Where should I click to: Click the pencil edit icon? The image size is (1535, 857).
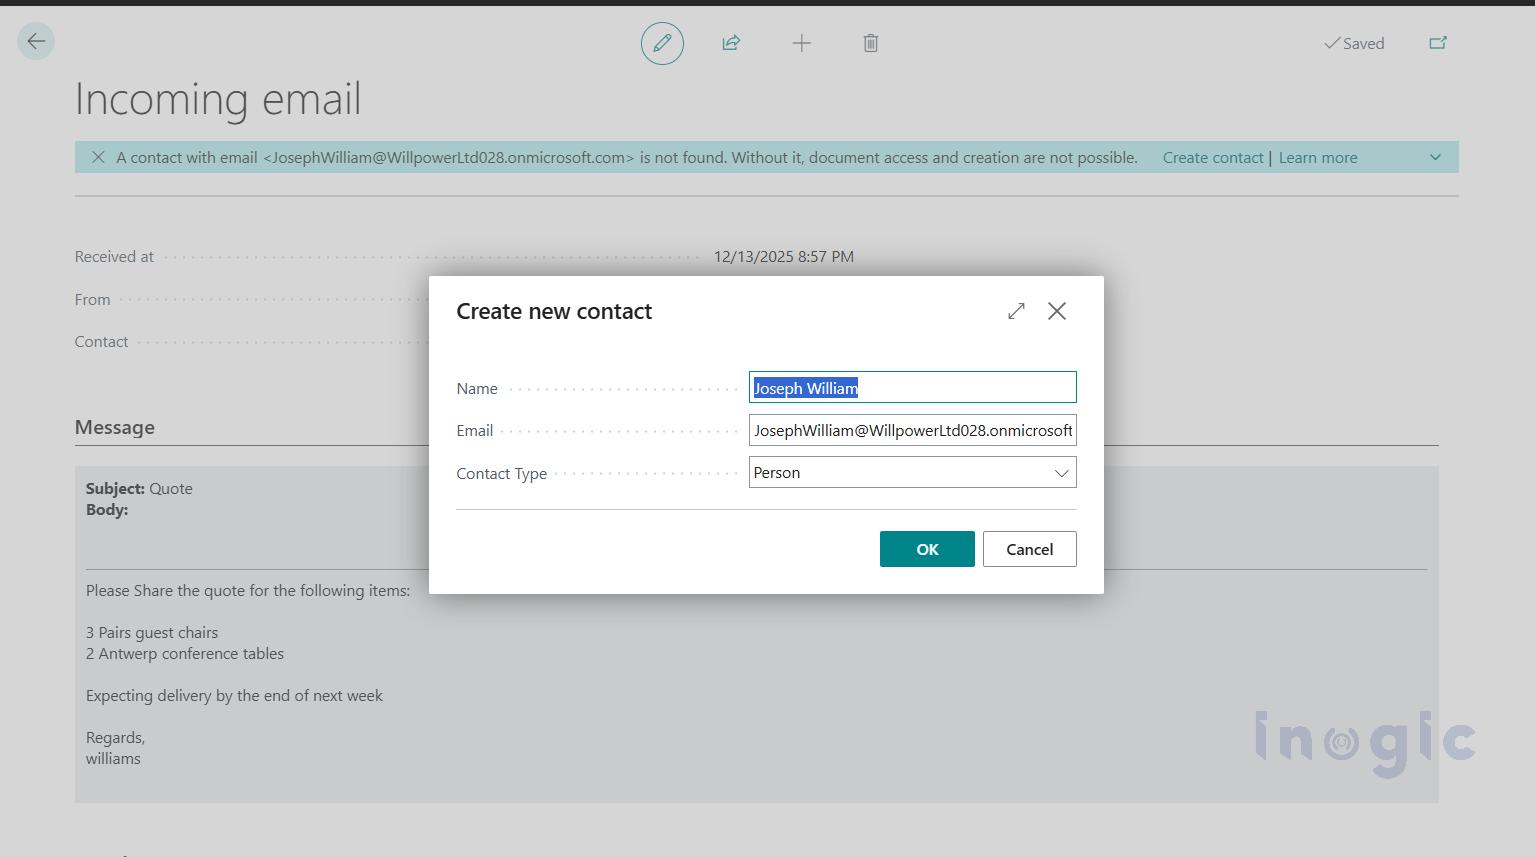point(662,43)
